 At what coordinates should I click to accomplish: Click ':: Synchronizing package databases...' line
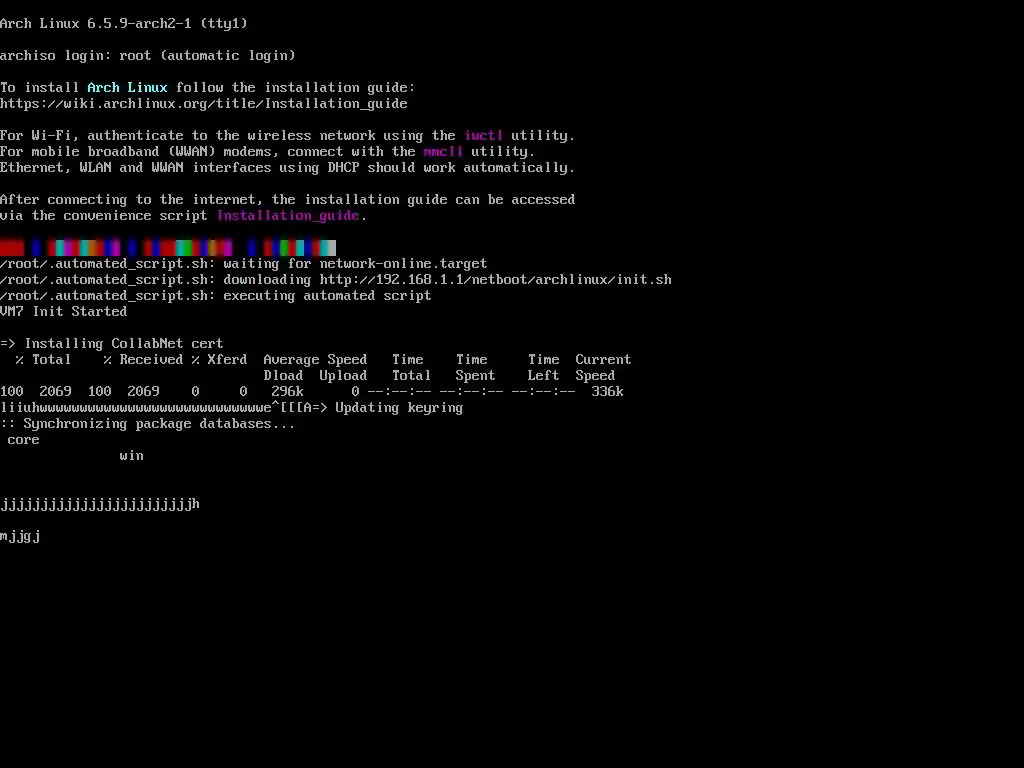(x=148, y=423)
